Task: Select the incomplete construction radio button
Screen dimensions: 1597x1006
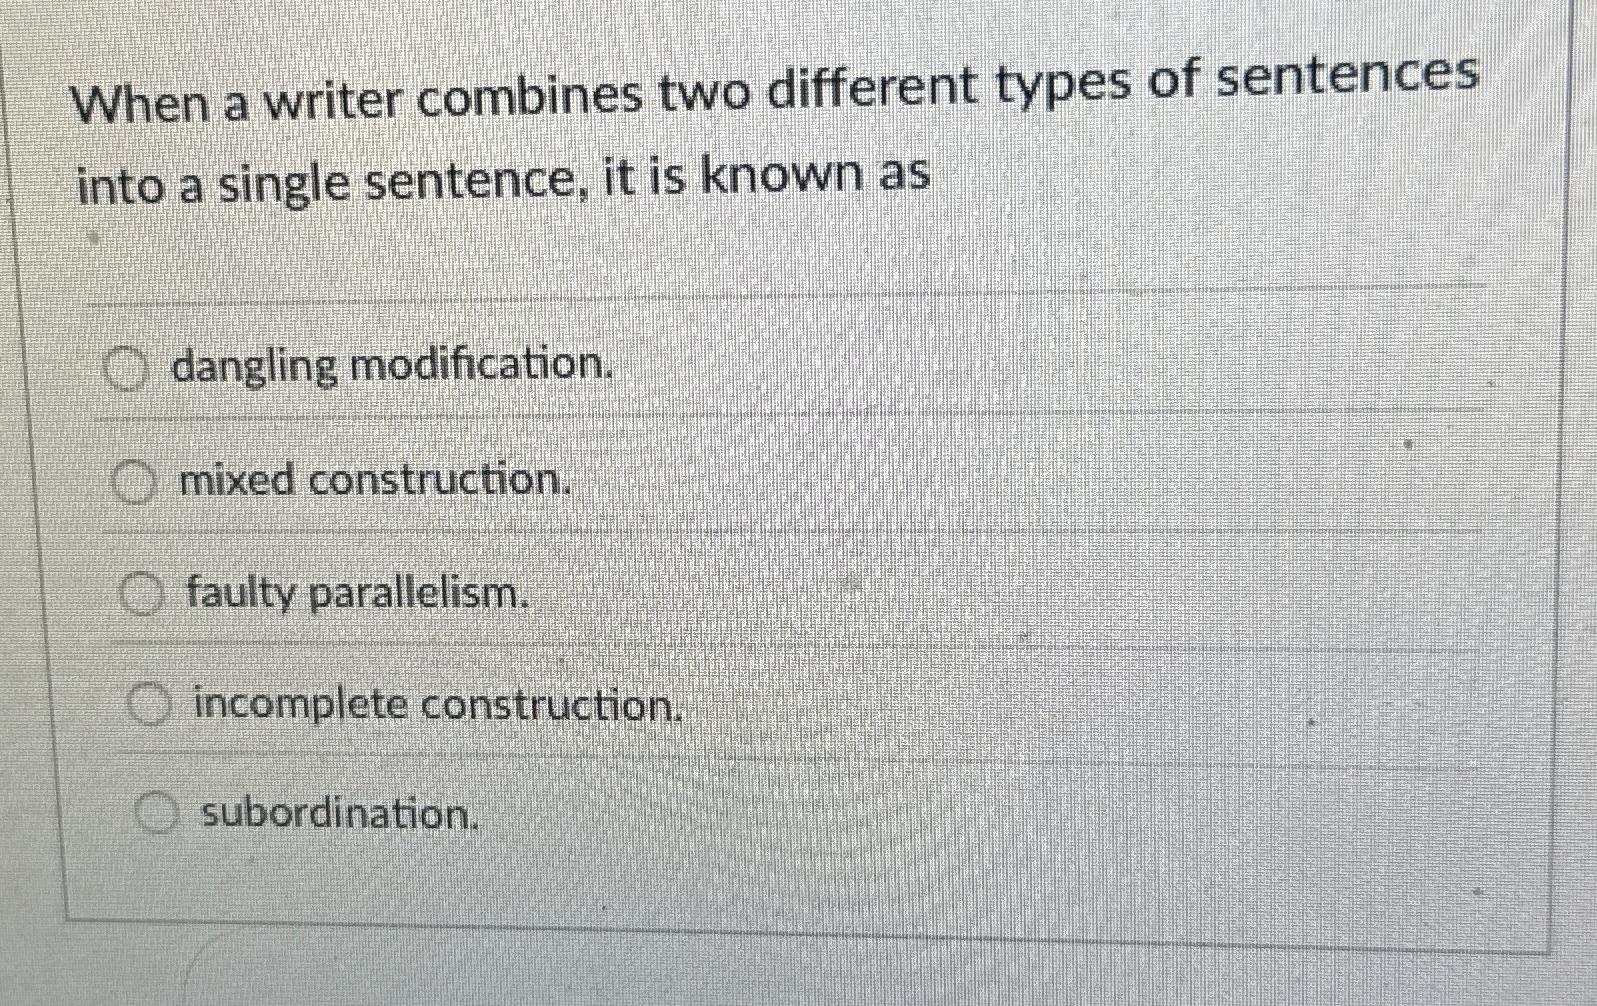Action: click(148, 705)
